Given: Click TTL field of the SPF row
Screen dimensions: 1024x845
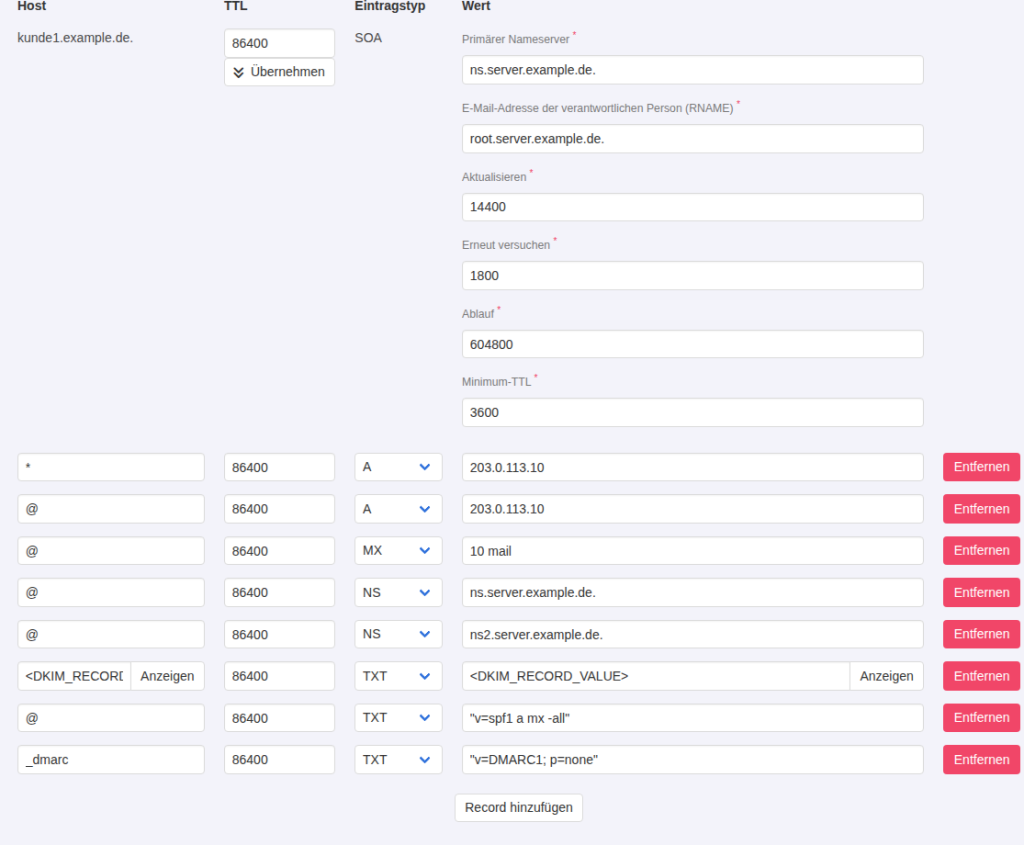Looking at the screenshot, I should (x=279, y=718).
